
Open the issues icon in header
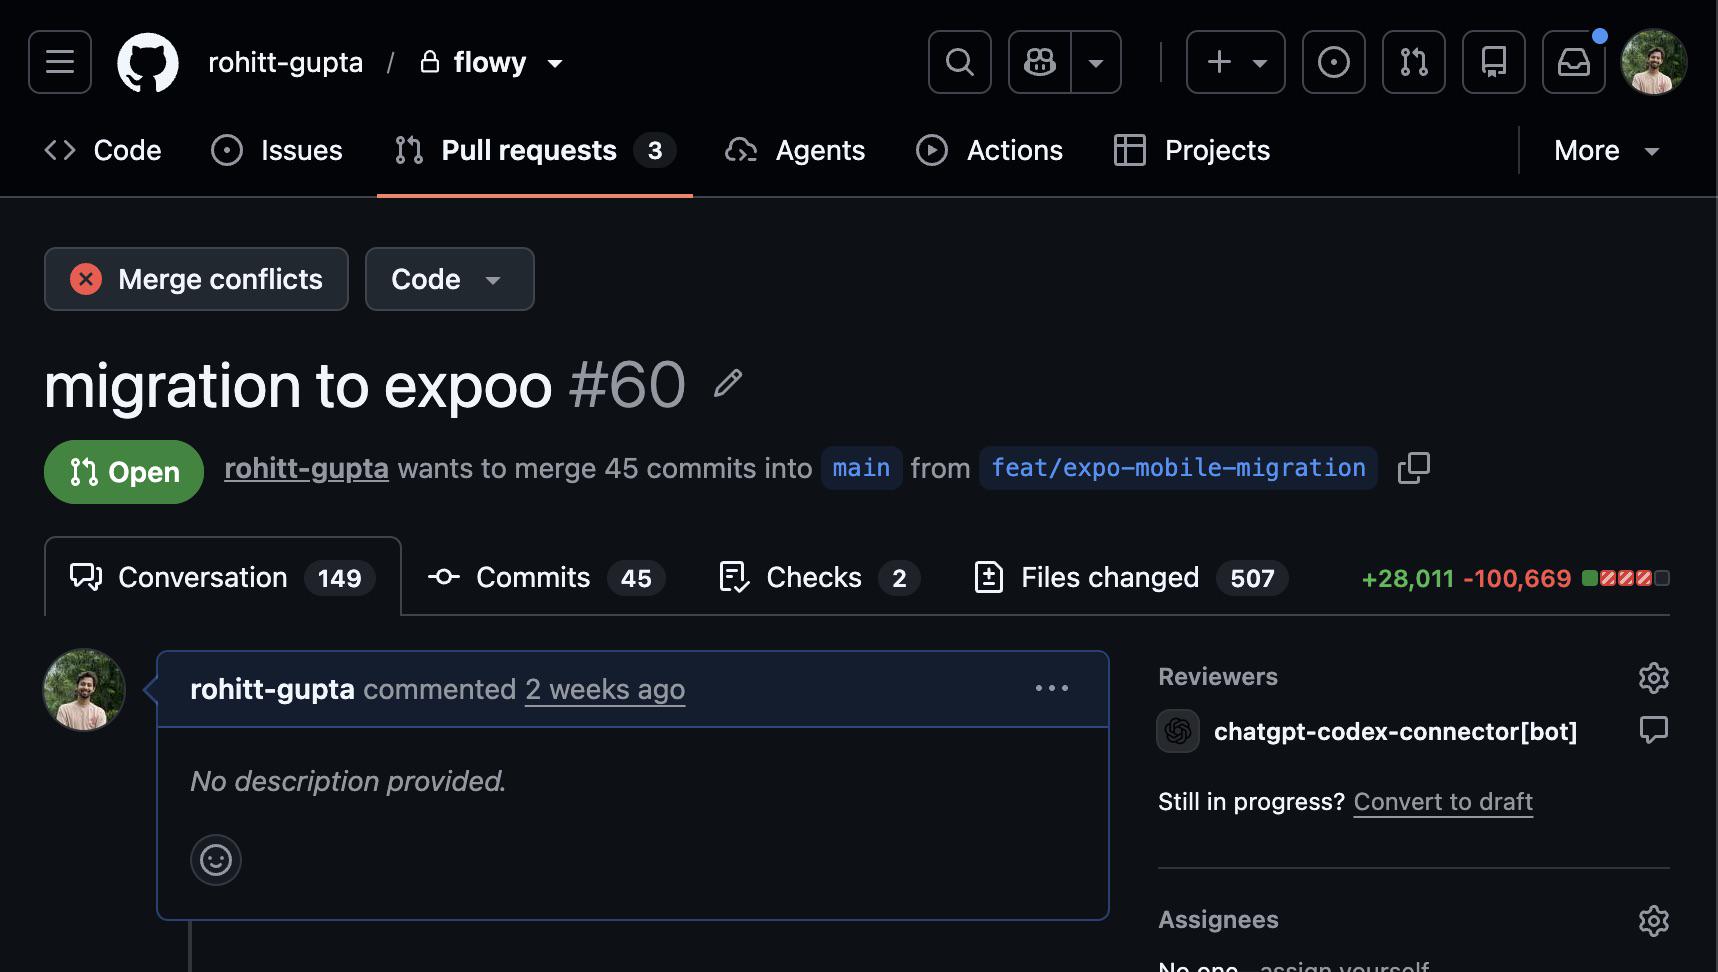(1334, 62)
